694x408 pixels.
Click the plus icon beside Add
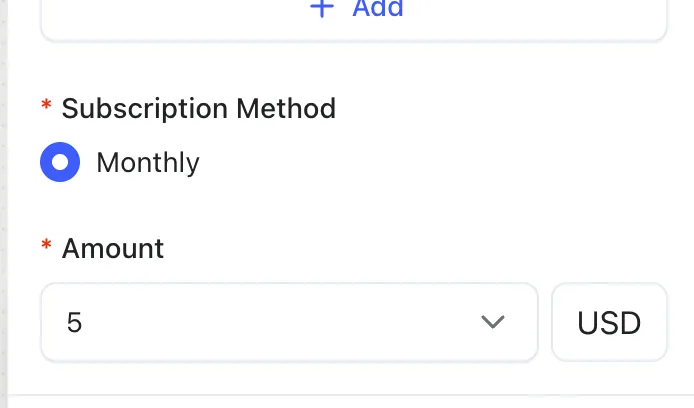coord(321,9)
